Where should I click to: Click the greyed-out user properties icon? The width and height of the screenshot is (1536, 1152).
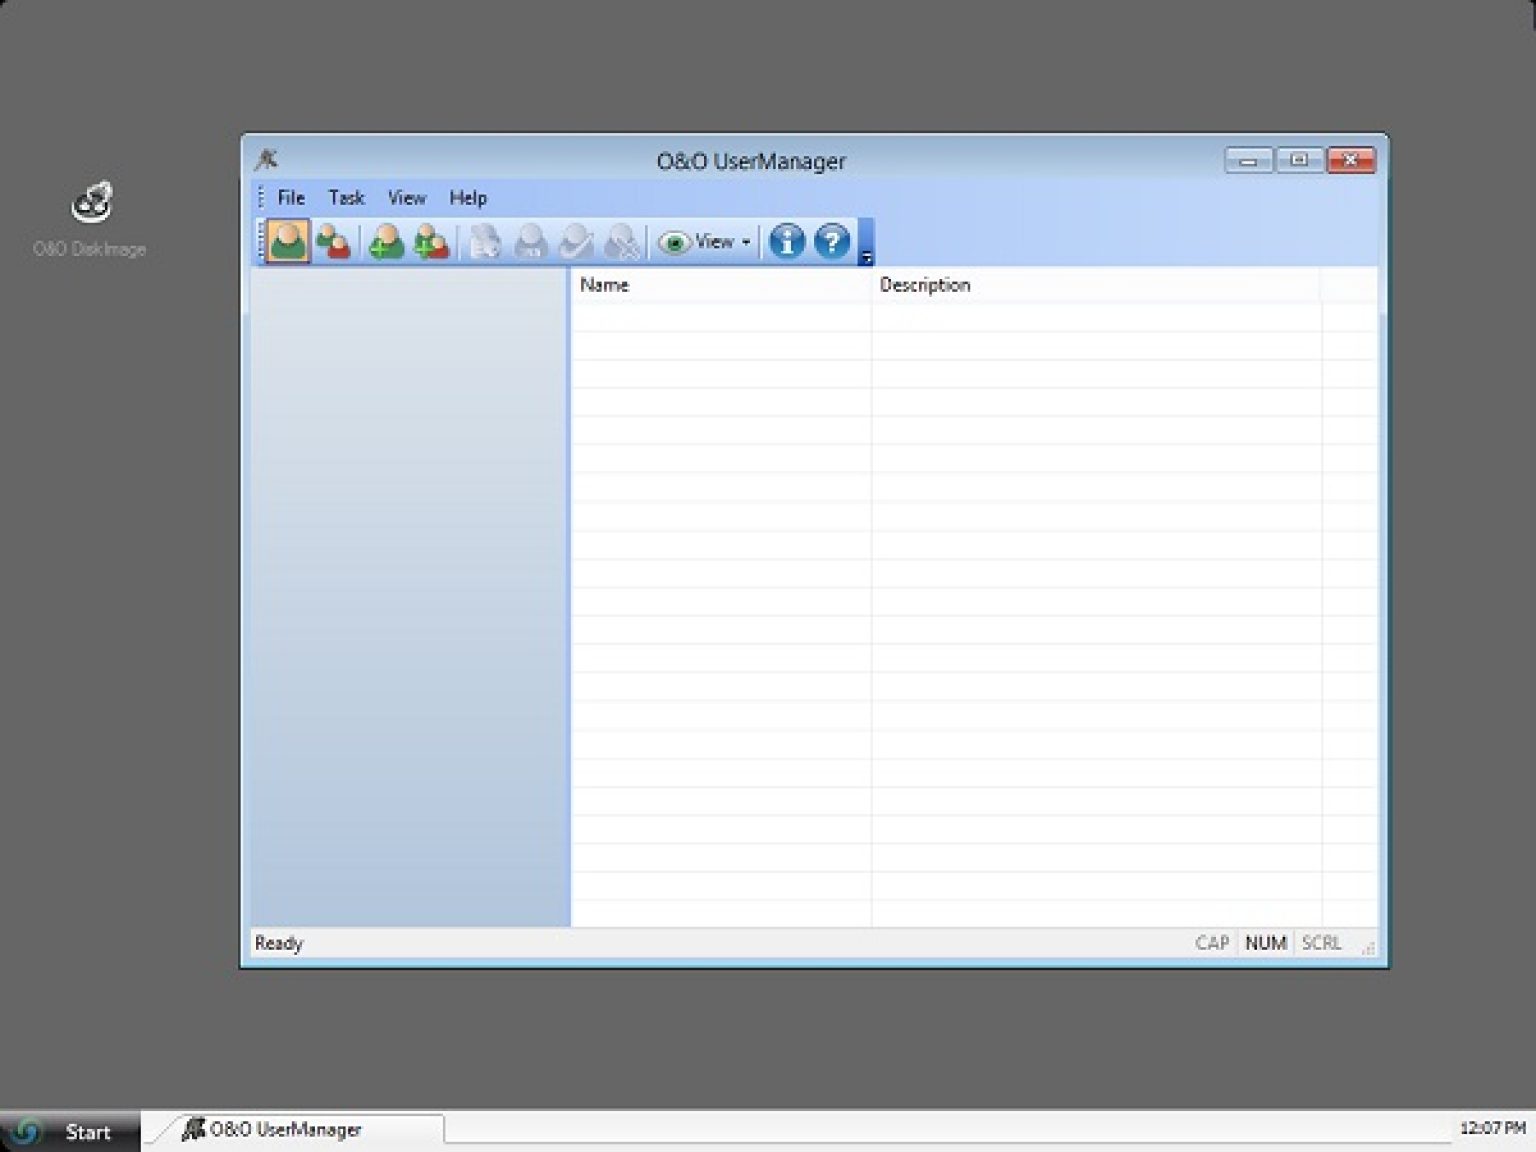(x=531, y=241)
